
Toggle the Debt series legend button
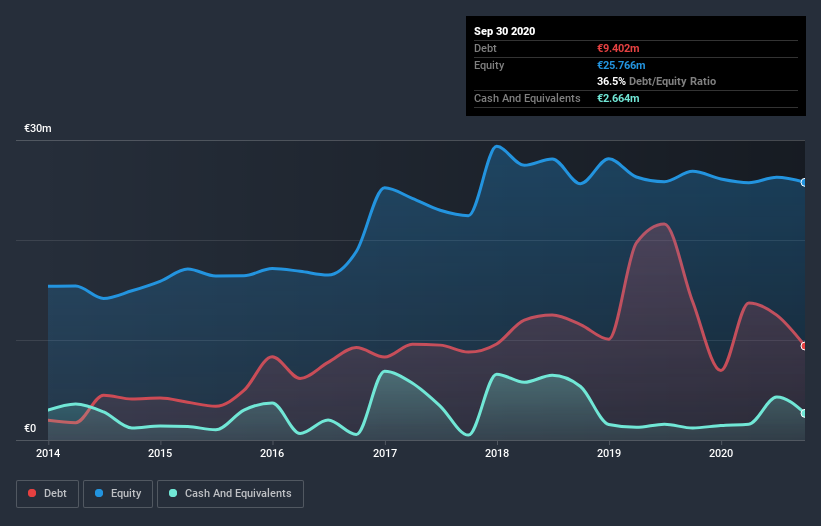tap(48, 494)
